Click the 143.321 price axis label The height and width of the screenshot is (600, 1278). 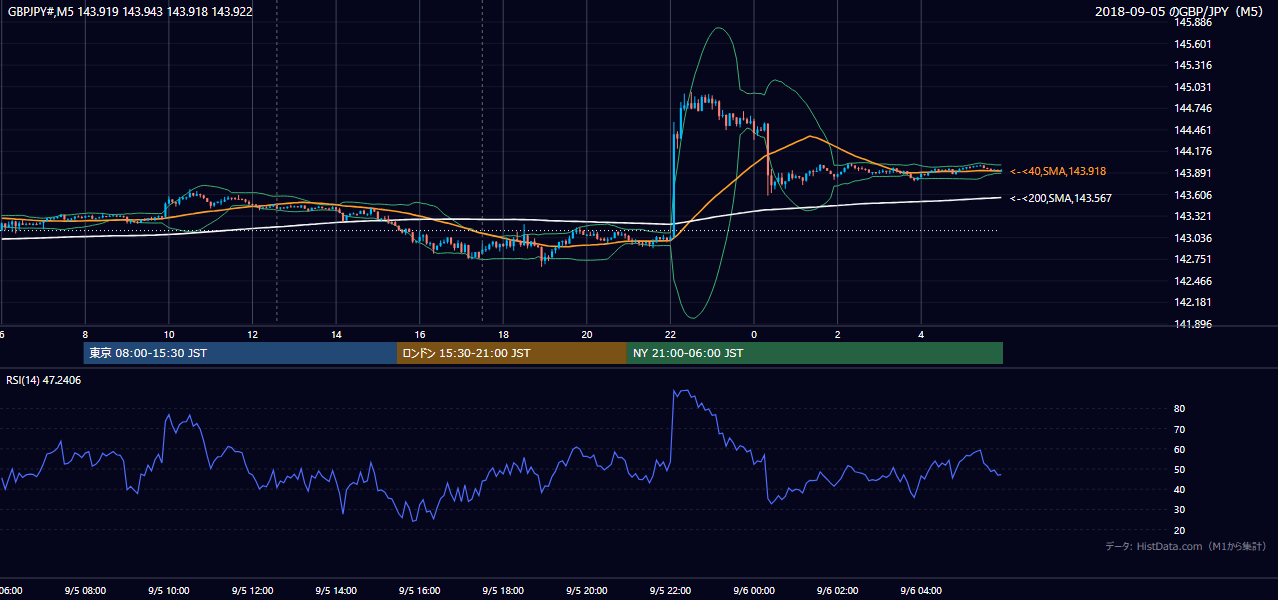coord(1193,216)
